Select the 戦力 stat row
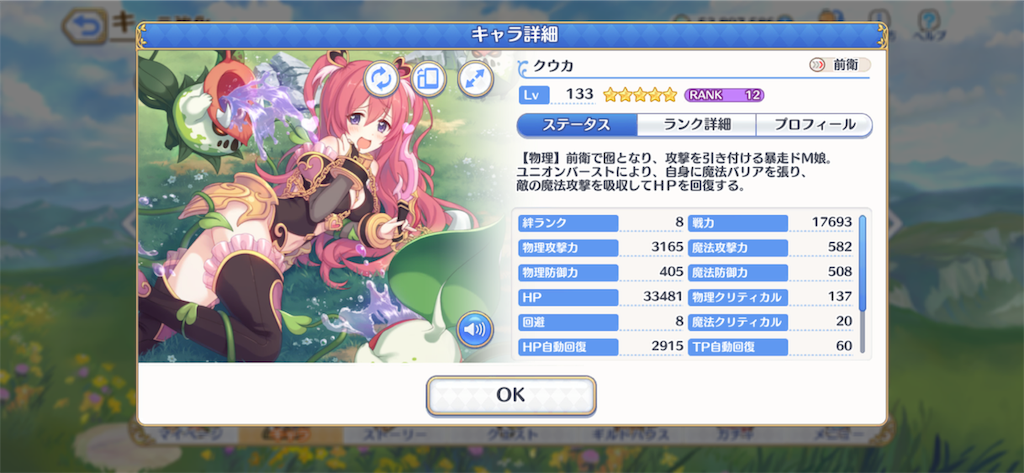This screenshot has width=1024, height=473. (x=771, y=222)
